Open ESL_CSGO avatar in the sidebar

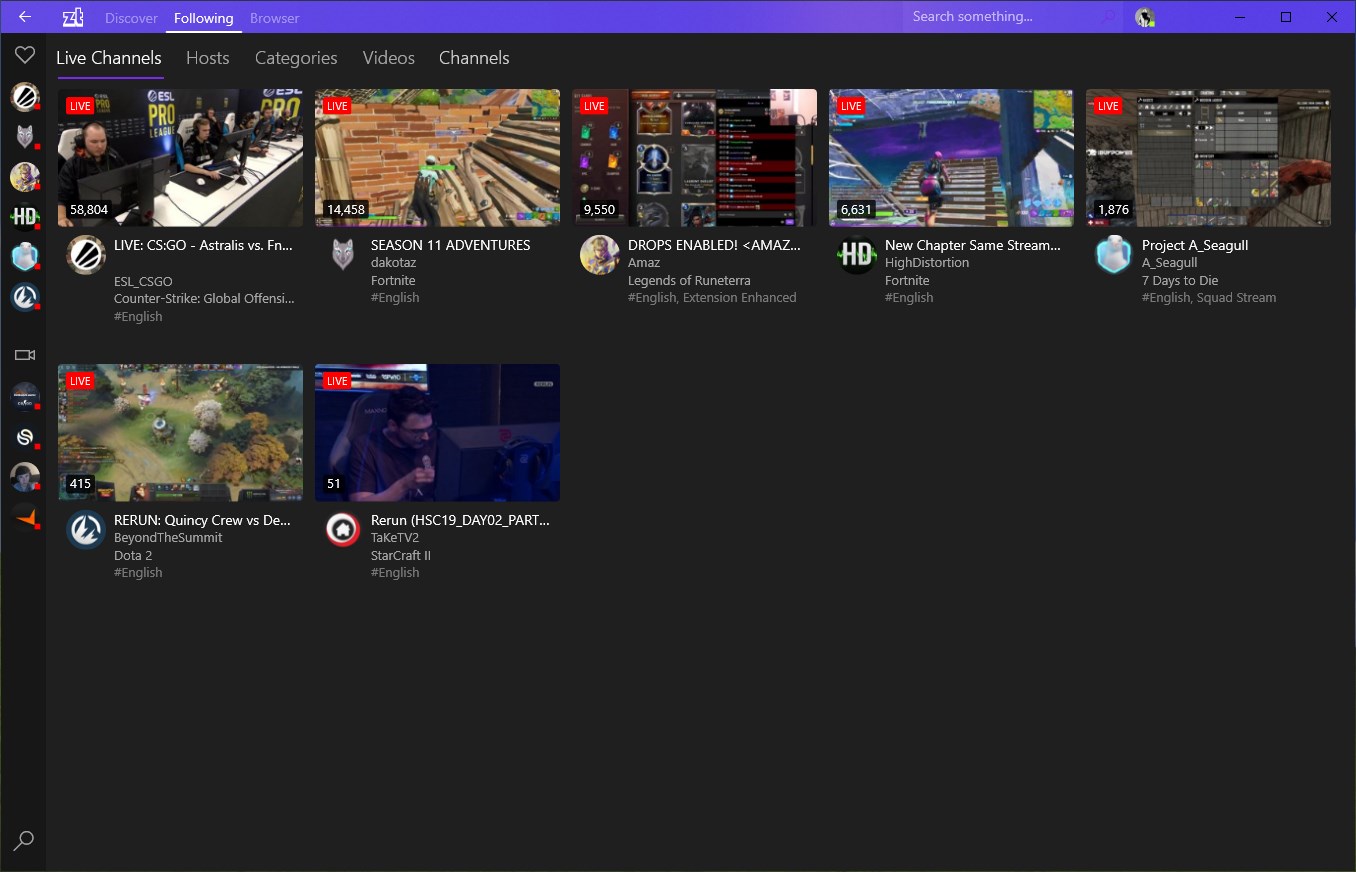coord(25,97)
